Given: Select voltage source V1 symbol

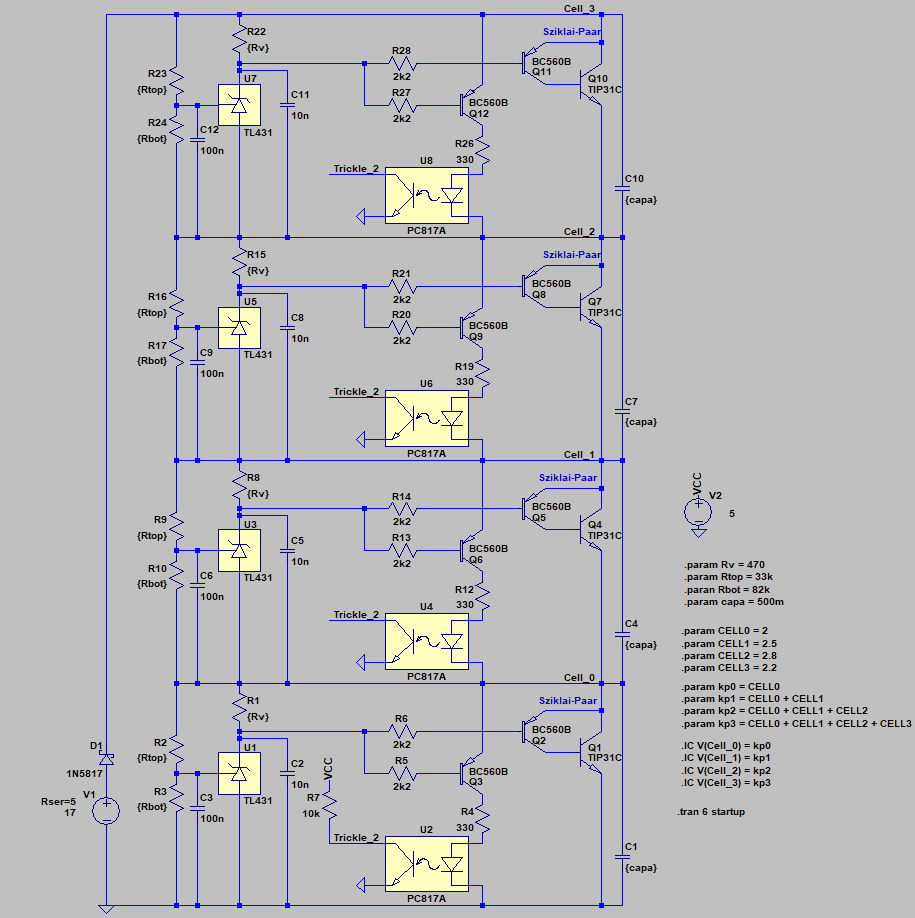Looking at the screenshot, I should click(x=106, y=811).
